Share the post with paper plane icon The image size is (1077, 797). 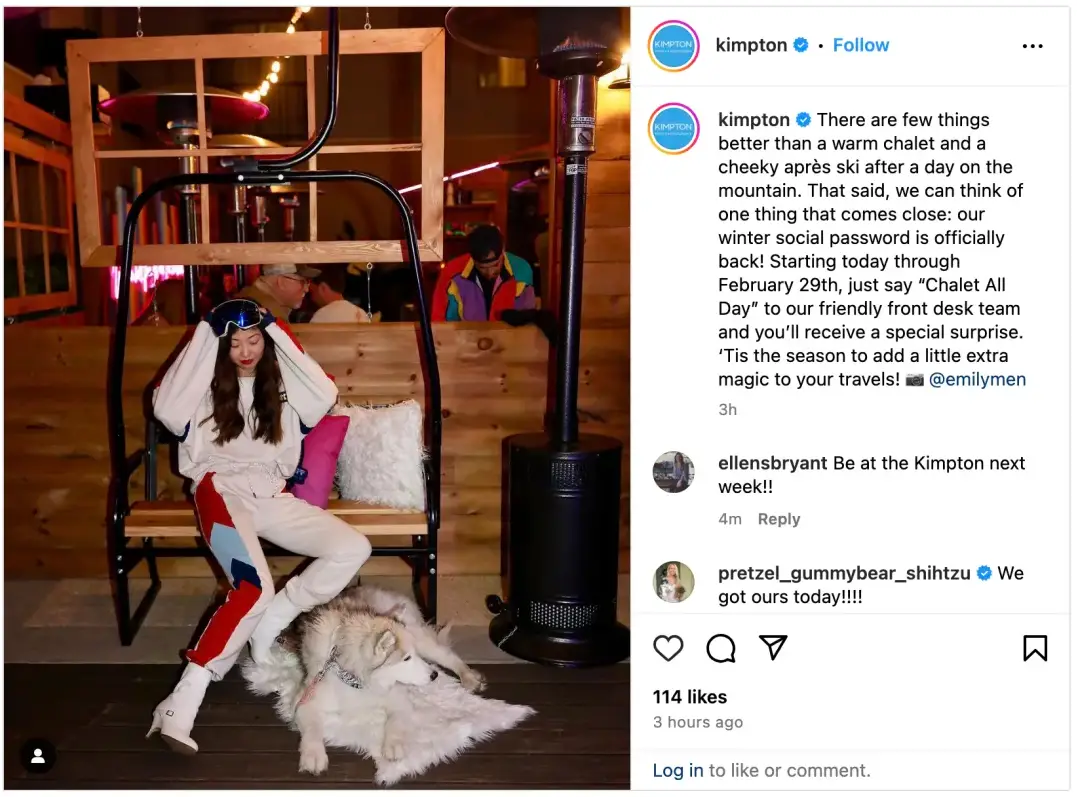(x=773, y=647)
